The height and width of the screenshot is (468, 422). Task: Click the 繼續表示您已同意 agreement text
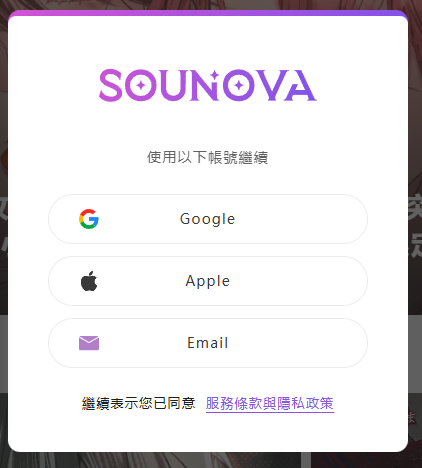pos(139,403)
